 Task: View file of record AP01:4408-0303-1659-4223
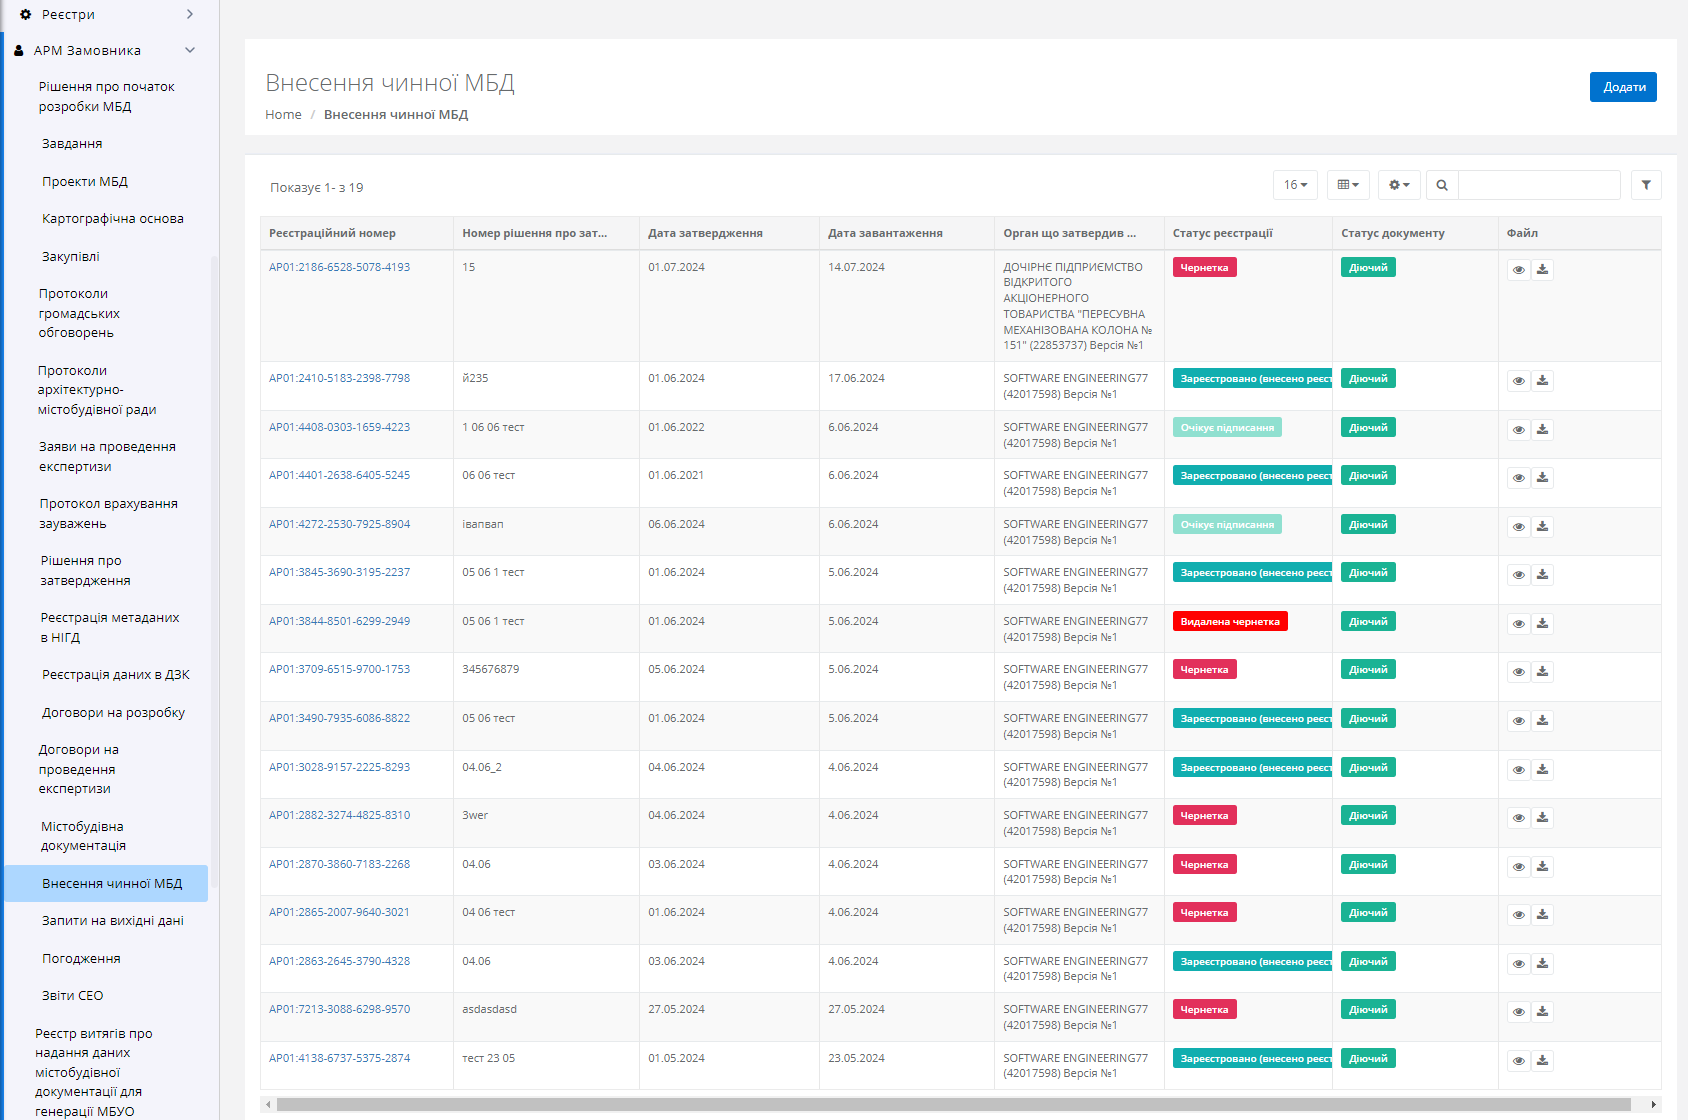(1518, 430)
